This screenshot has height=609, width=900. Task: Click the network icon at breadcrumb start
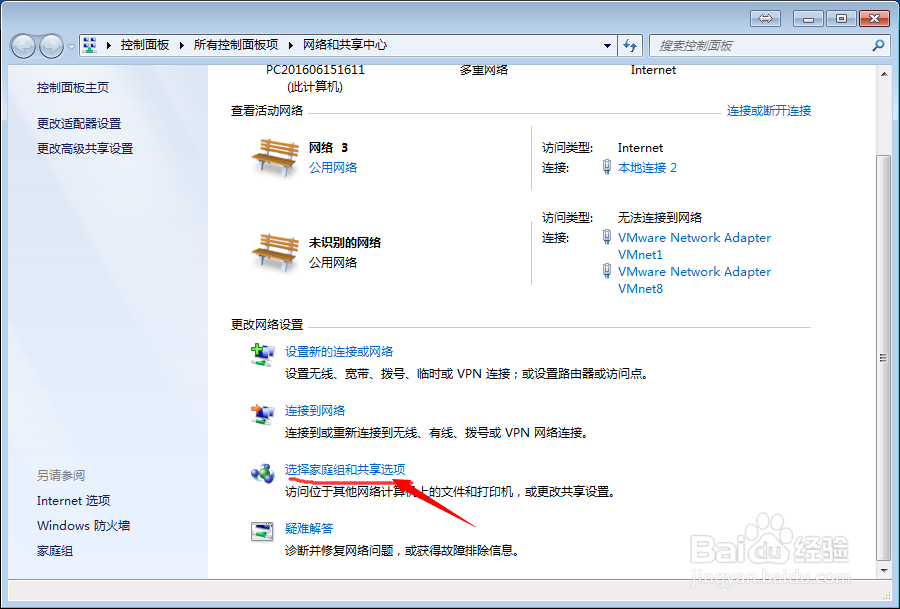coord(88,45)
